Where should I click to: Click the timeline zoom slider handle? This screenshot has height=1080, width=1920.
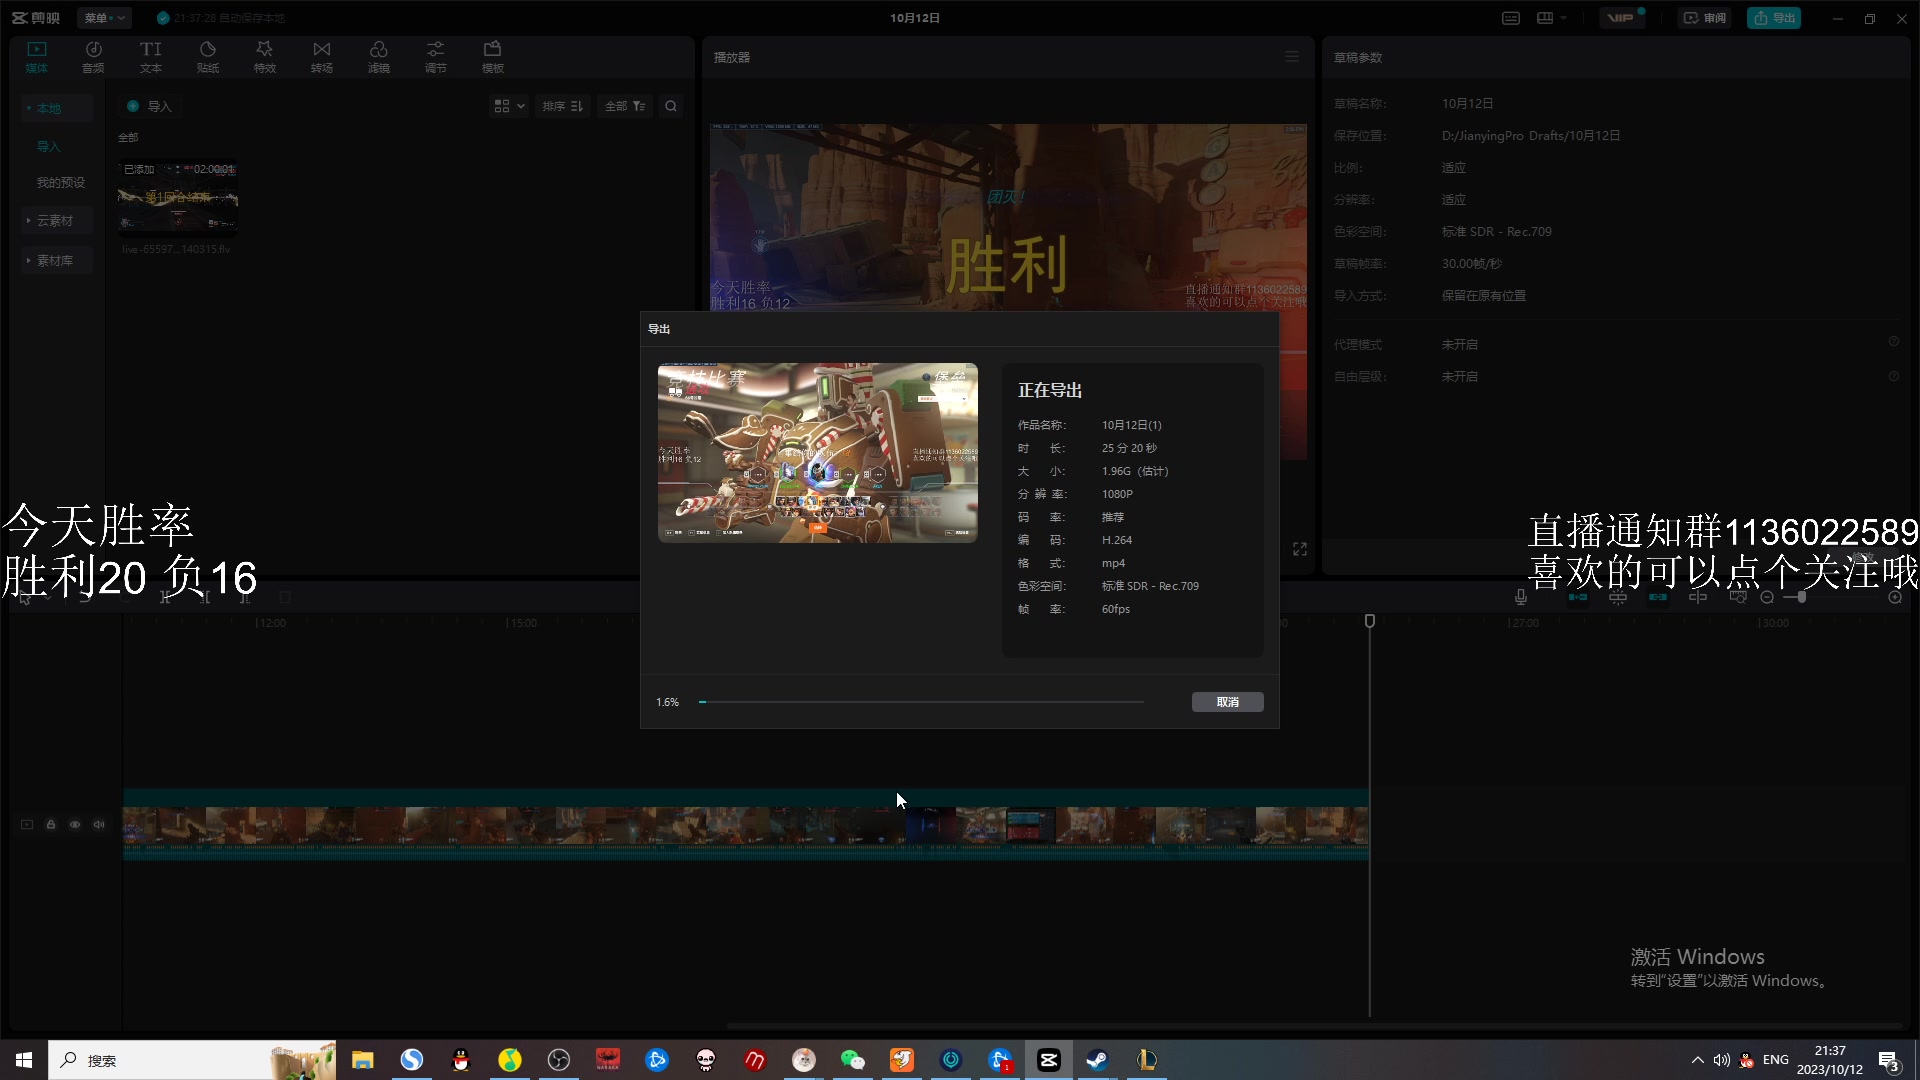tap(1802, 597)
